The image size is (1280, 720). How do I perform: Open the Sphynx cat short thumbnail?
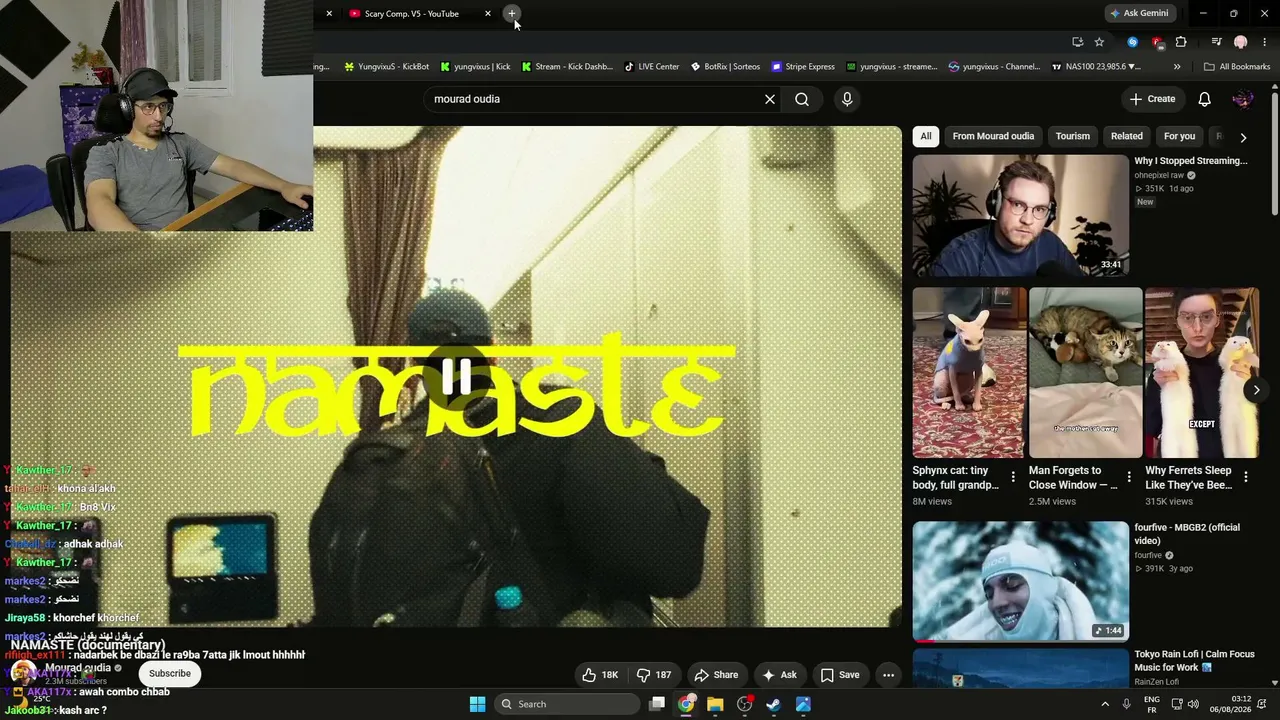tap(969, 373)
